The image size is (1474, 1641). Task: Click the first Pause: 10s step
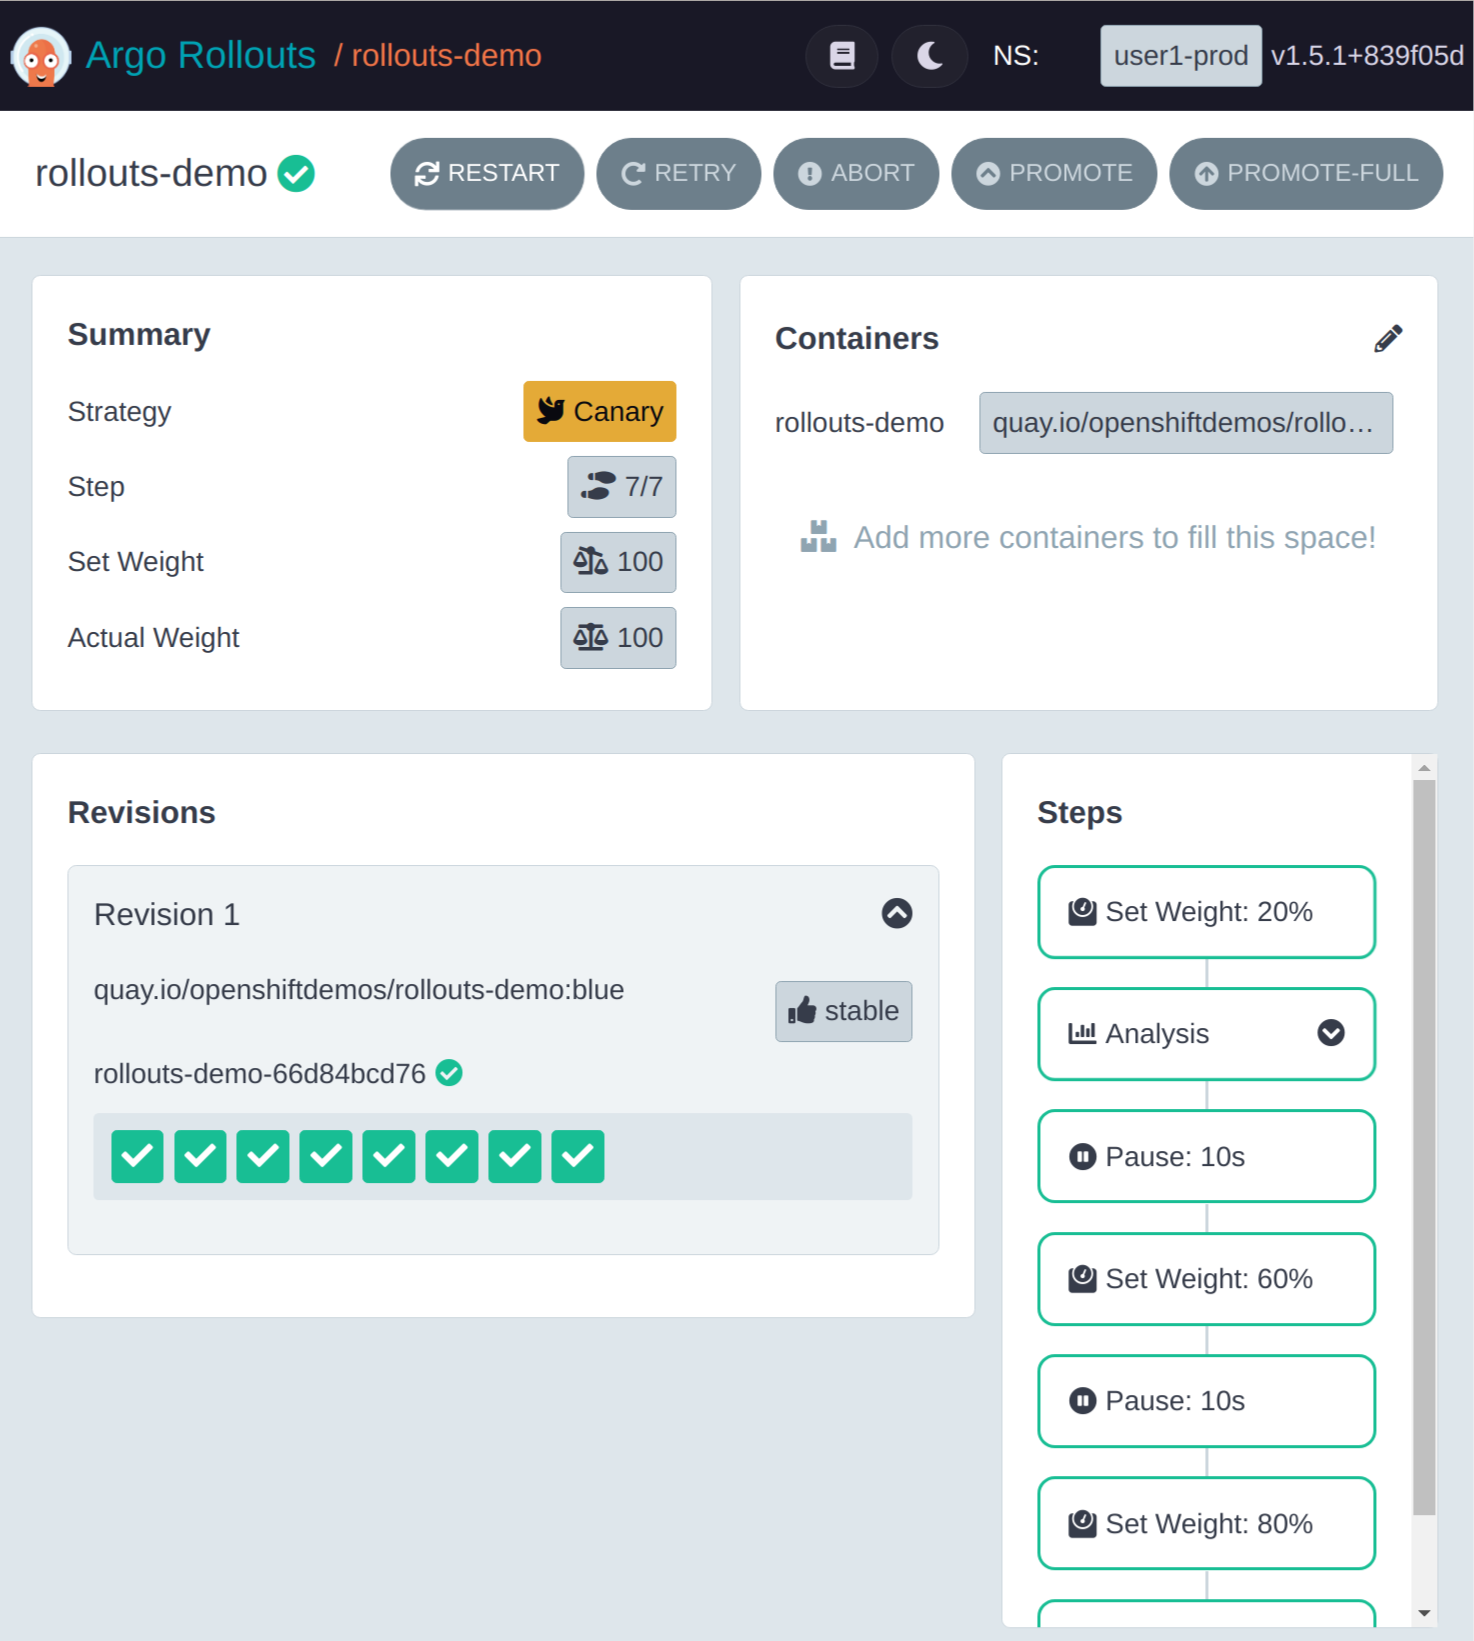click(x=1207, y=1156)
